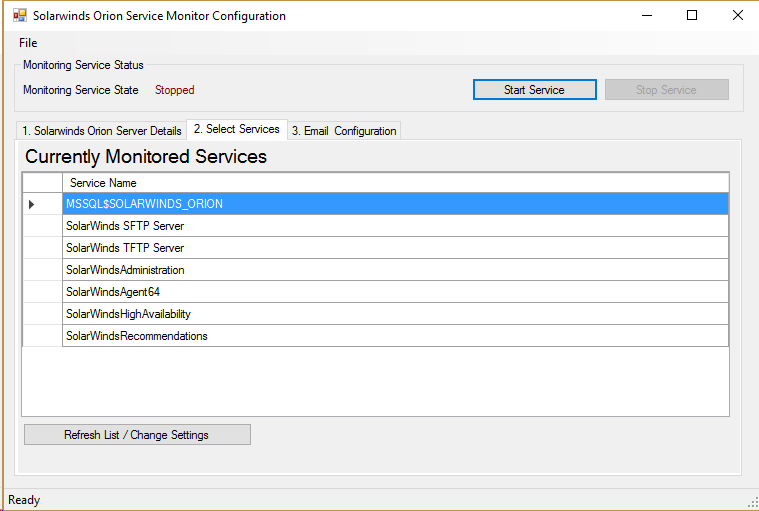This screenshot has height=511, width=759.
Task: Select the SolarWindsAgent64 row
Action: point(395,292)
